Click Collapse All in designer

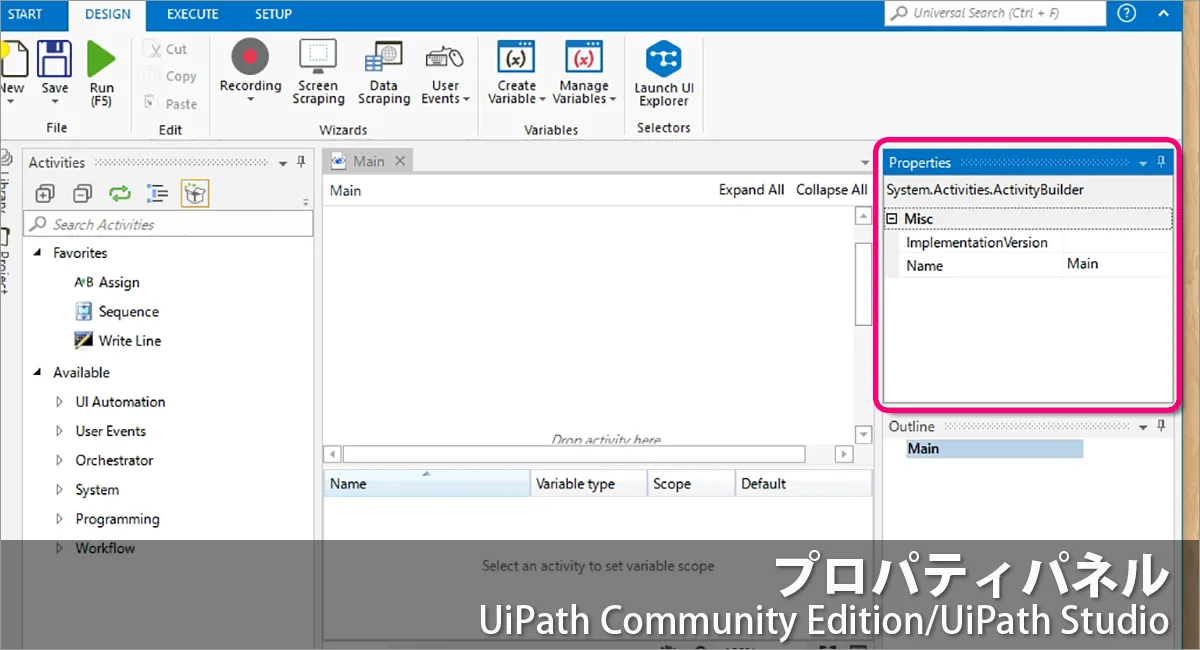831,190
